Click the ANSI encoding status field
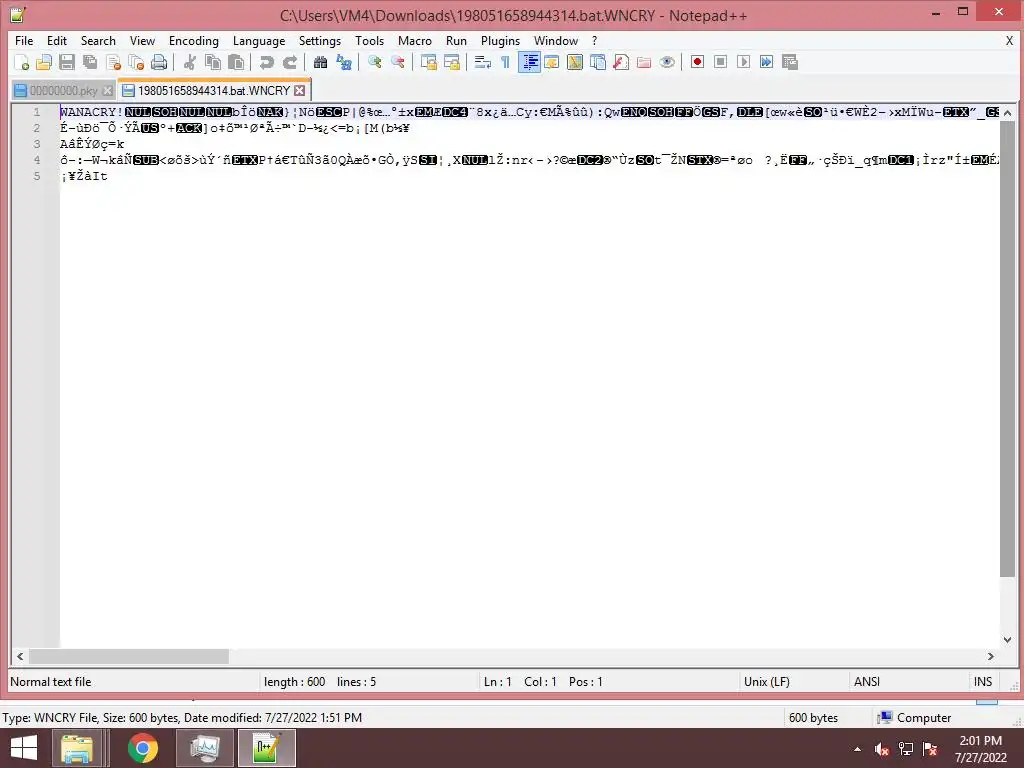The height and width of the screenshot is (768, 1024). pos(867,682)
